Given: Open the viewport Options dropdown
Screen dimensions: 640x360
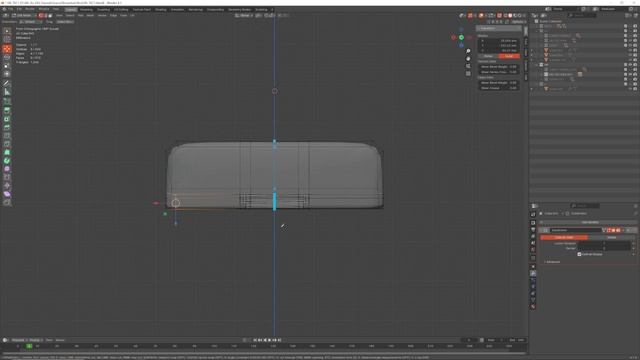Looking at the screenshot, I should coord(518,22).
